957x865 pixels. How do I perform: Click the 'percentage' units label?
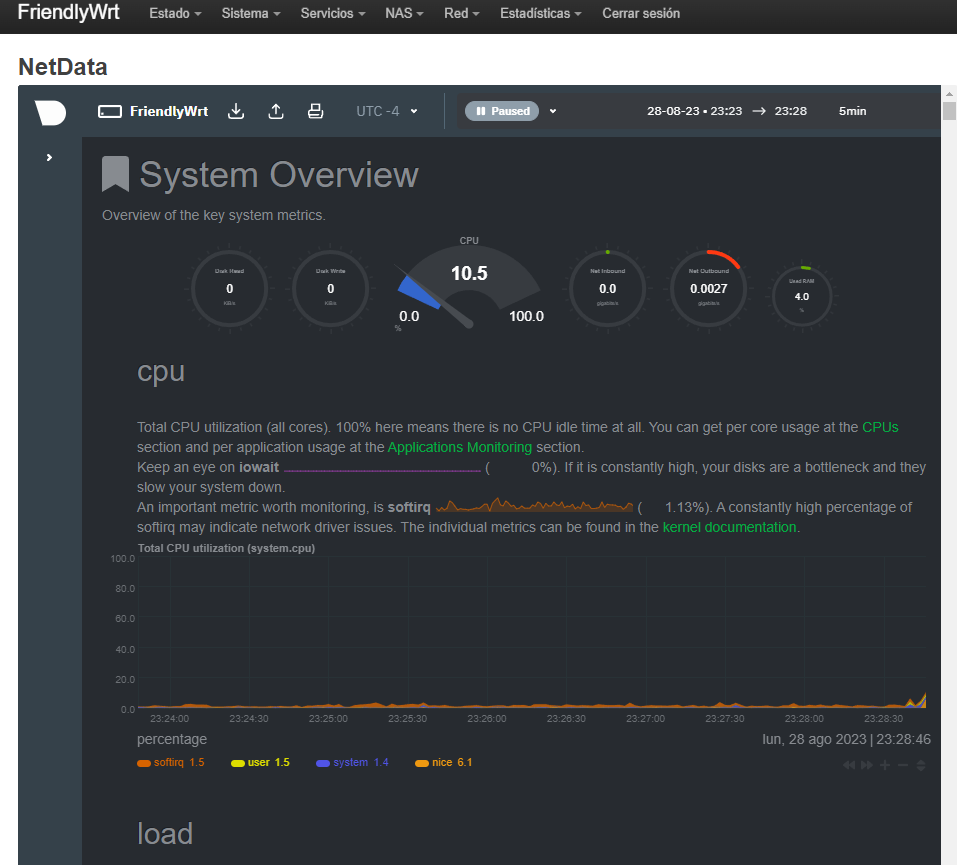click(x=172, y=739)
